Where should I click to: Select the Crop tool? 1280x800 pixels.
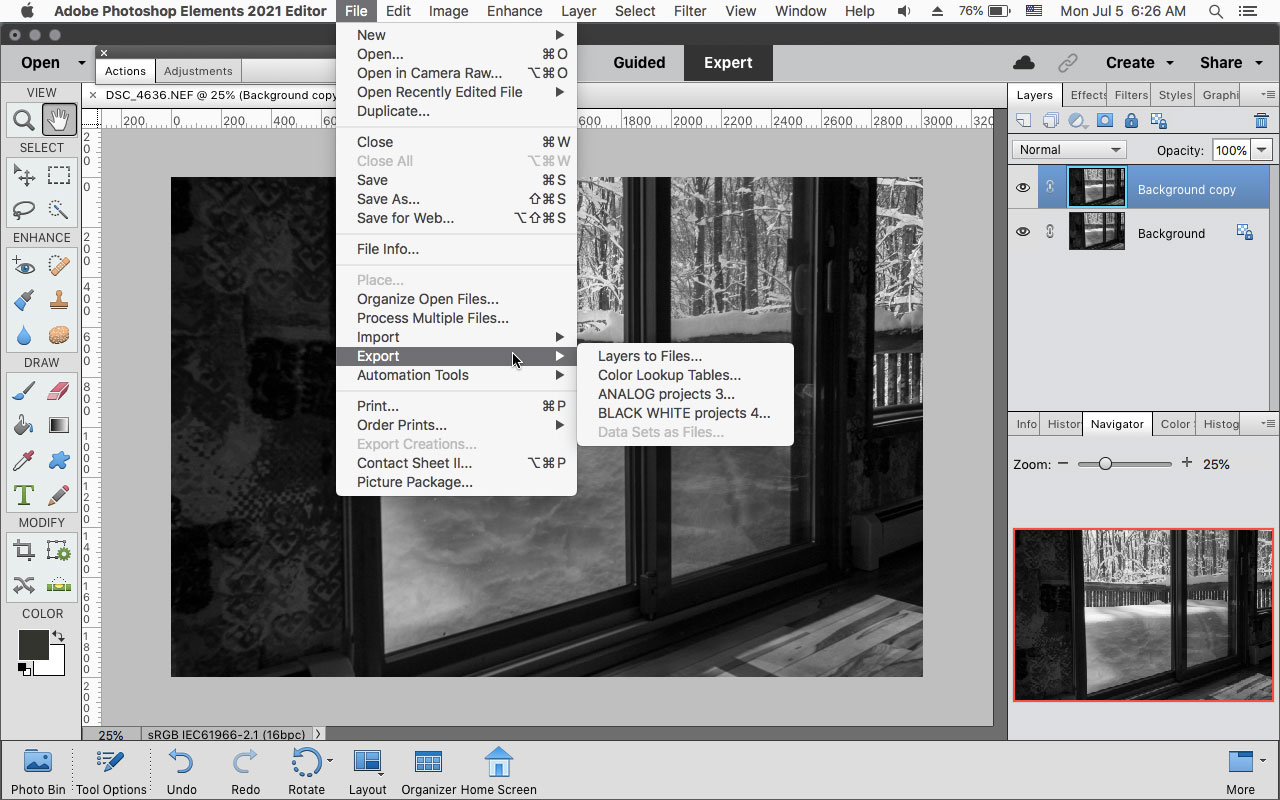point(25,551)
